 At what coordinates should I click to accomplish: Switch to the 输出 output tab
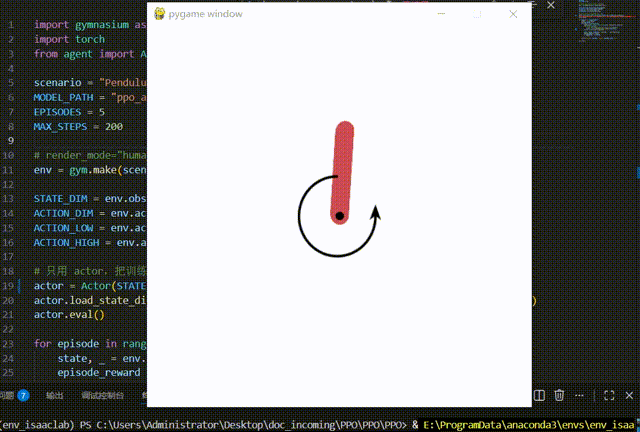(54, 395)
